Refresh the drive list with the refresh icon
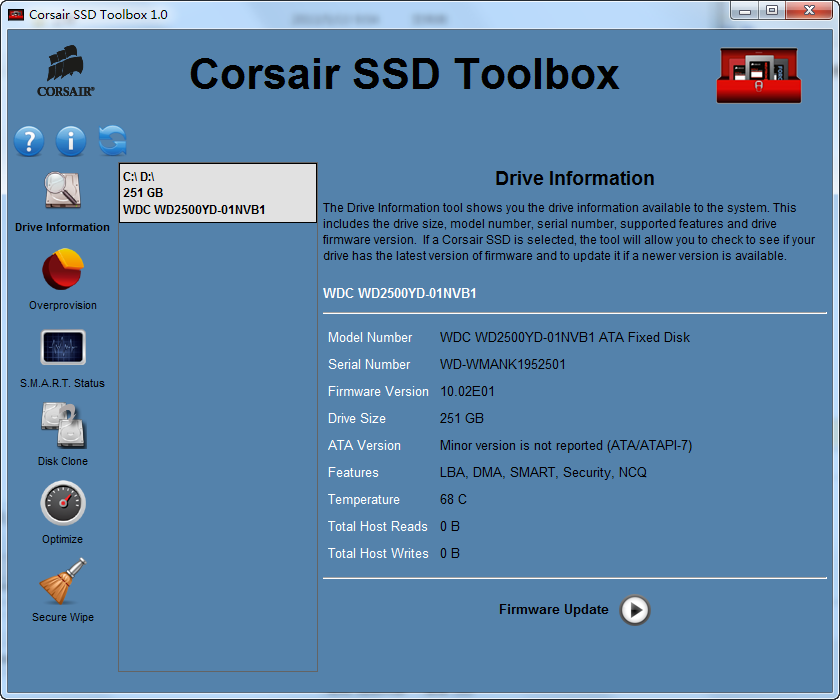 tap(112, 141)
